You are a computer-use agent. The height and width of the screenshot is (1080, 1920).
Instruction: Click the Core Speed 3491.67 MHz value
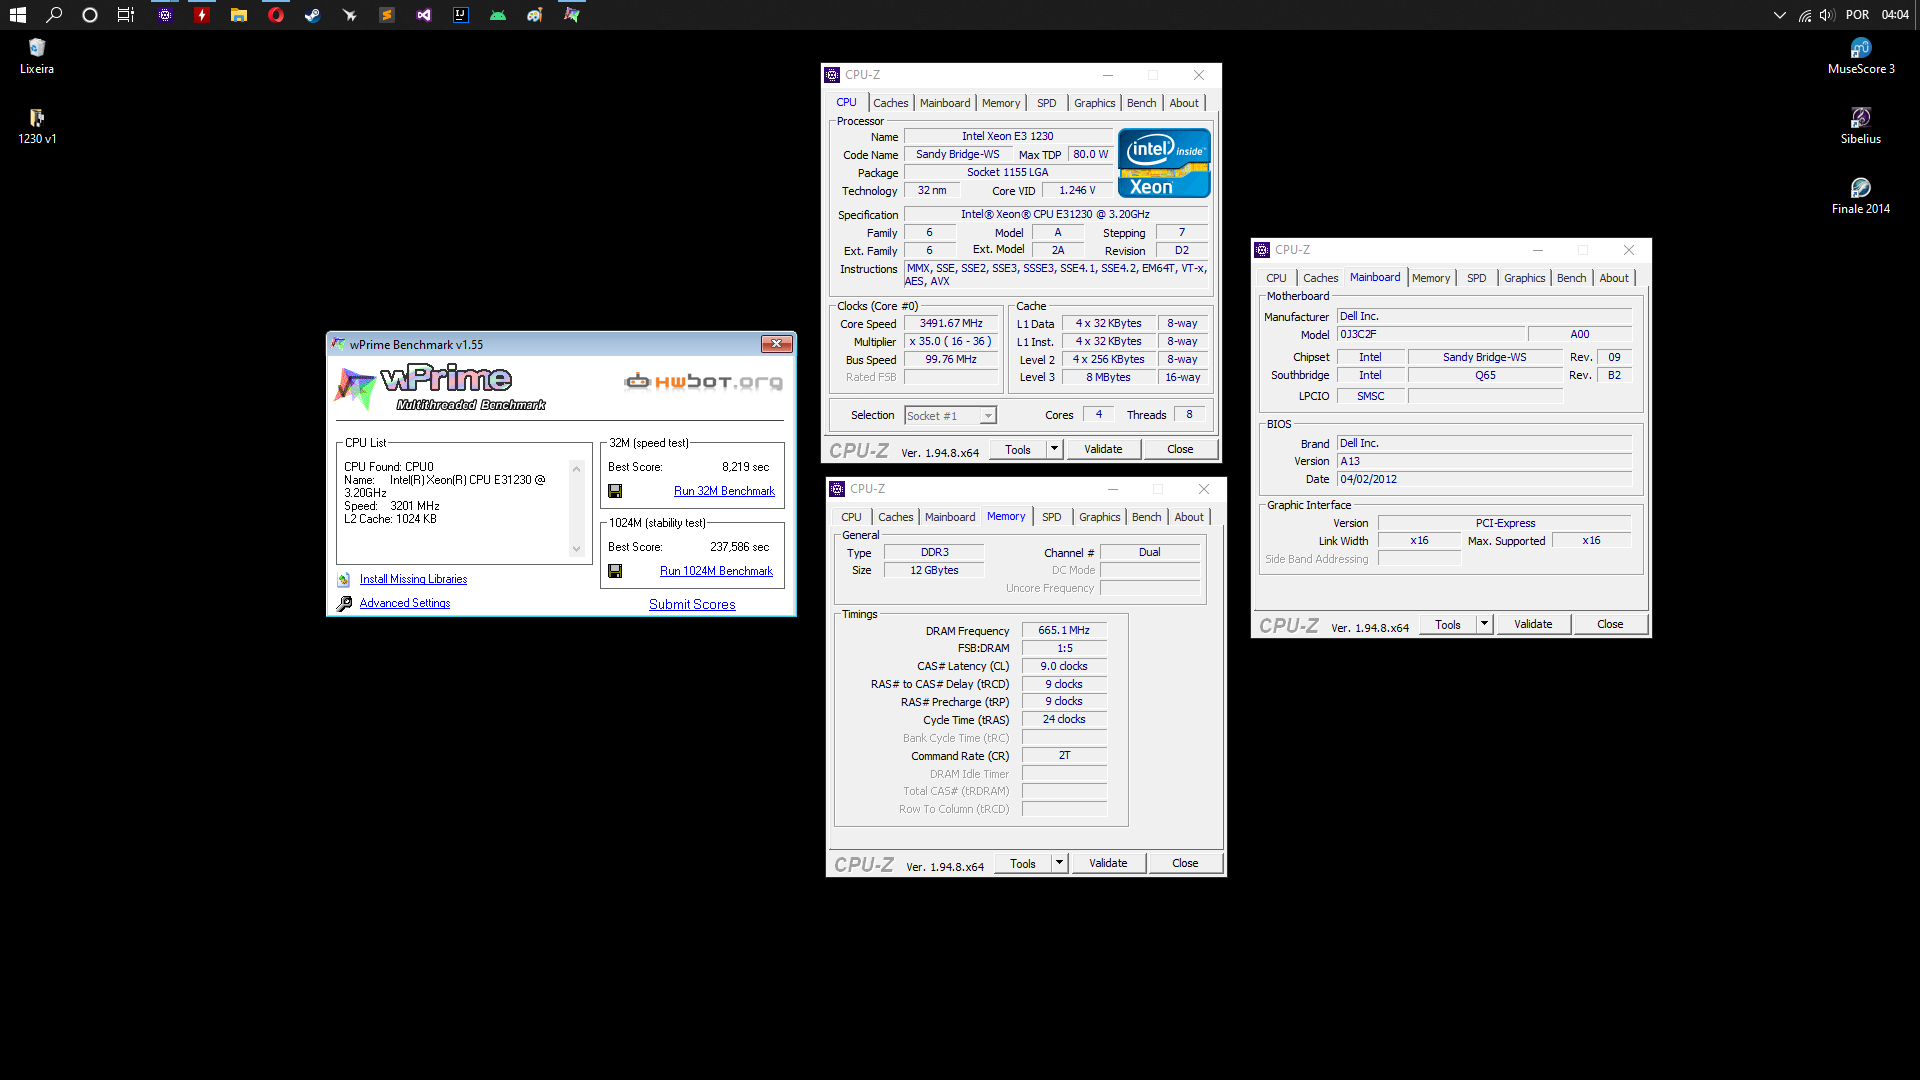(951, 323)
